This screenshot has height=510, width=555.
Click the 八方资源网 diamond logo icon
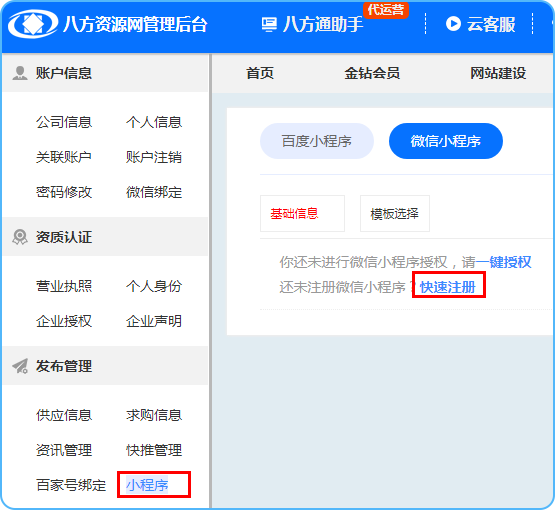33,24
